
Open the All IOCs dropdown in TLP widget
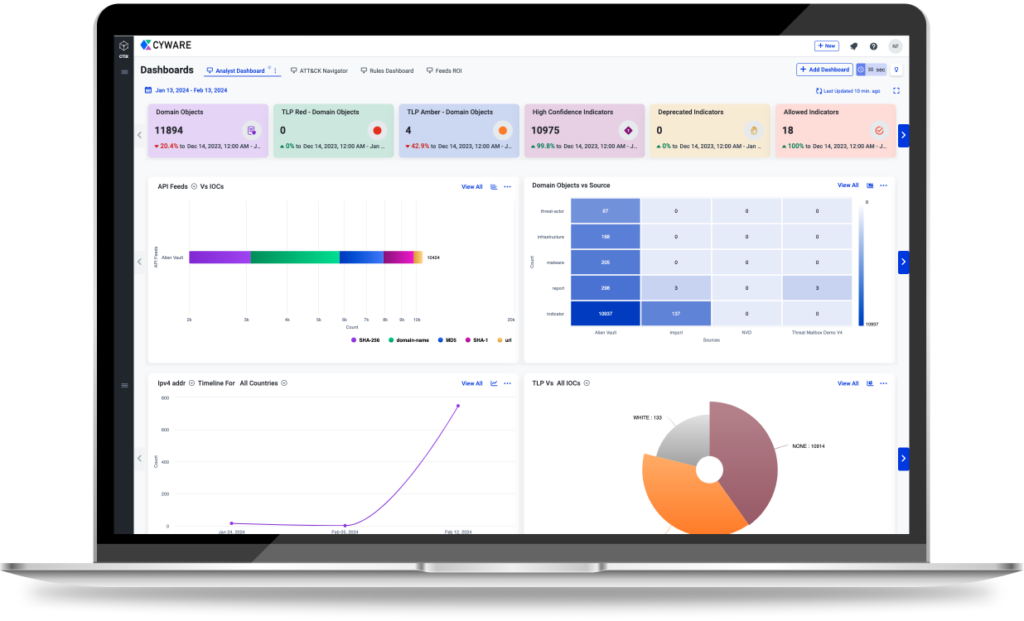tap(586, 383)
